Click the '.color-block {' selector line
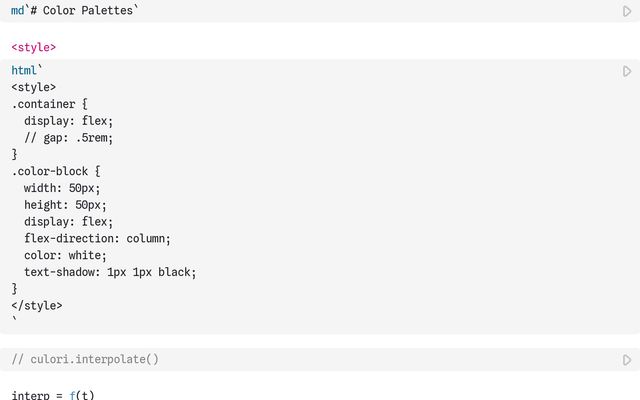640x400 pixels. tap(56, 171)
